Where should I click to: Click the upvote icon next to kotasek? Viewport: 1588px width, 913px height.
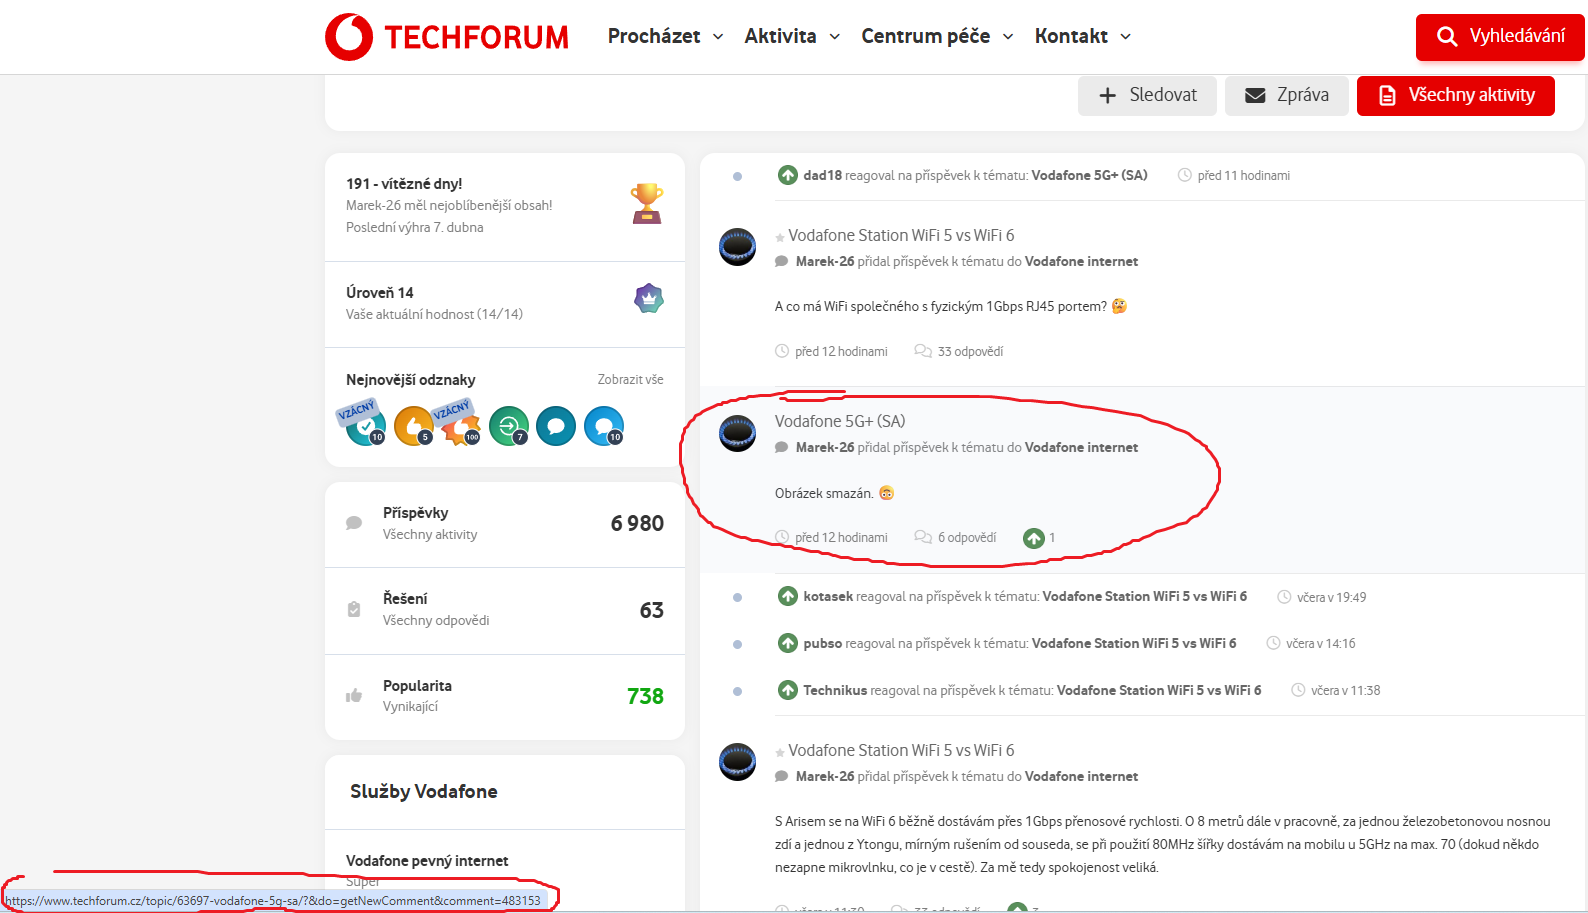[788, 596]
